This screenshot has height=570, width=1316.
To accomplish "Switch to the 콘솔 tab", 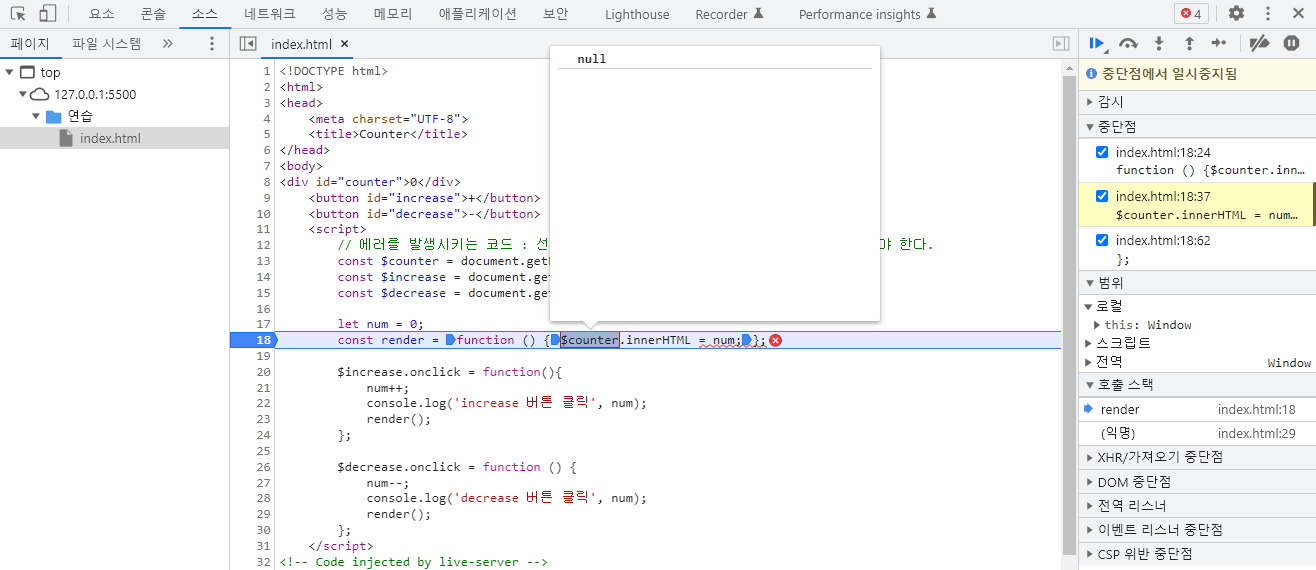I will [153, 14].
